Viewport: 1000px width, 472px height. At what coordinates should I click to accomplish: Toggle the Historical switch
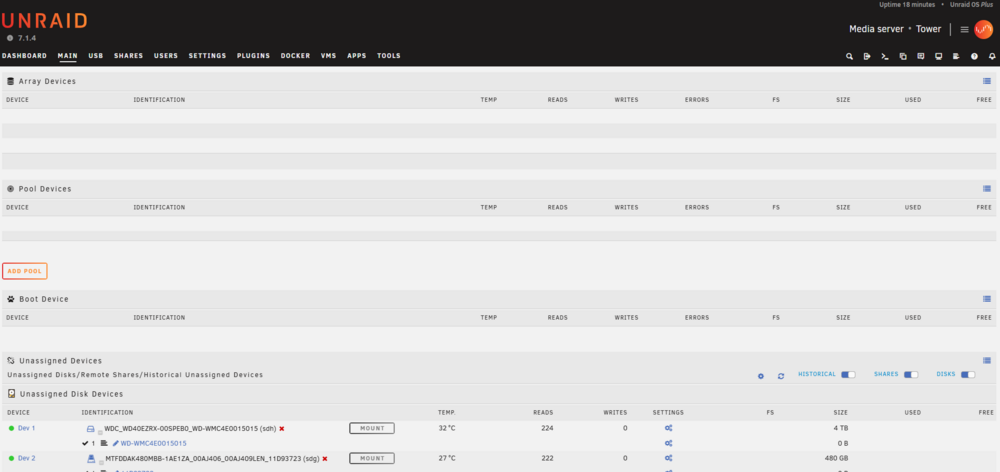848,374
